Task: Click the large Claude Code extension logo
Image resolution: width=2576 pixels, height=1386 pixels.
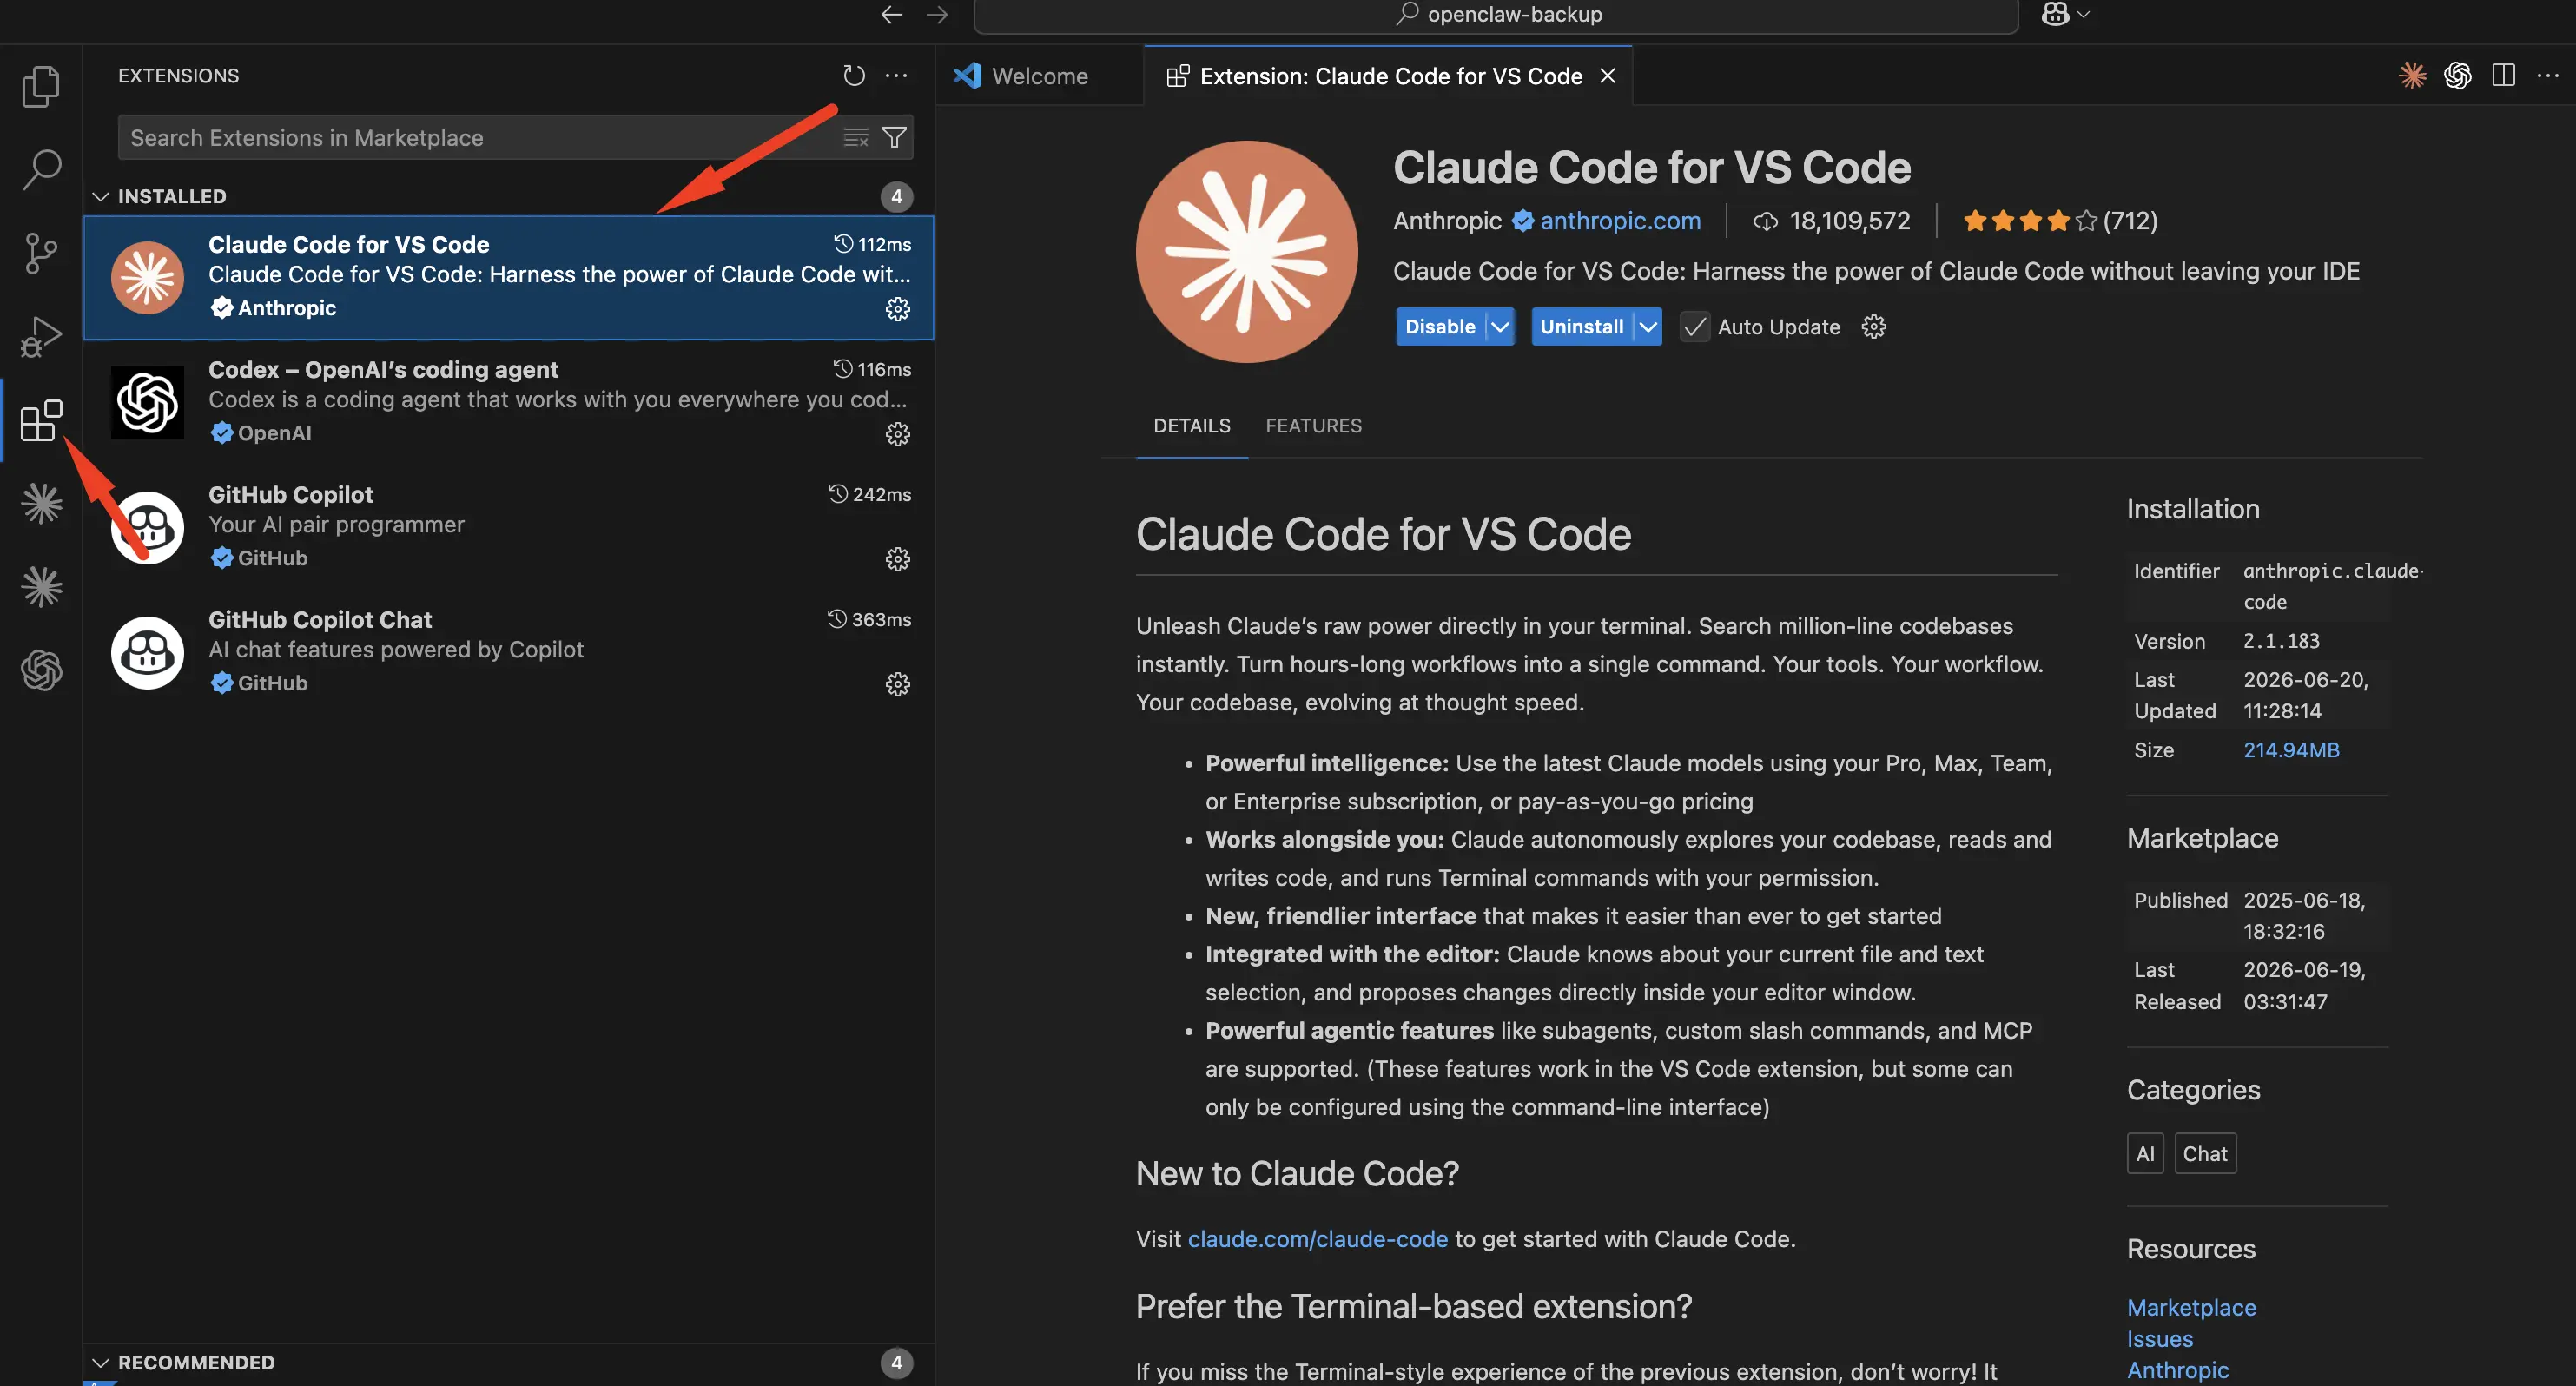Action: tap(1246, 252)
